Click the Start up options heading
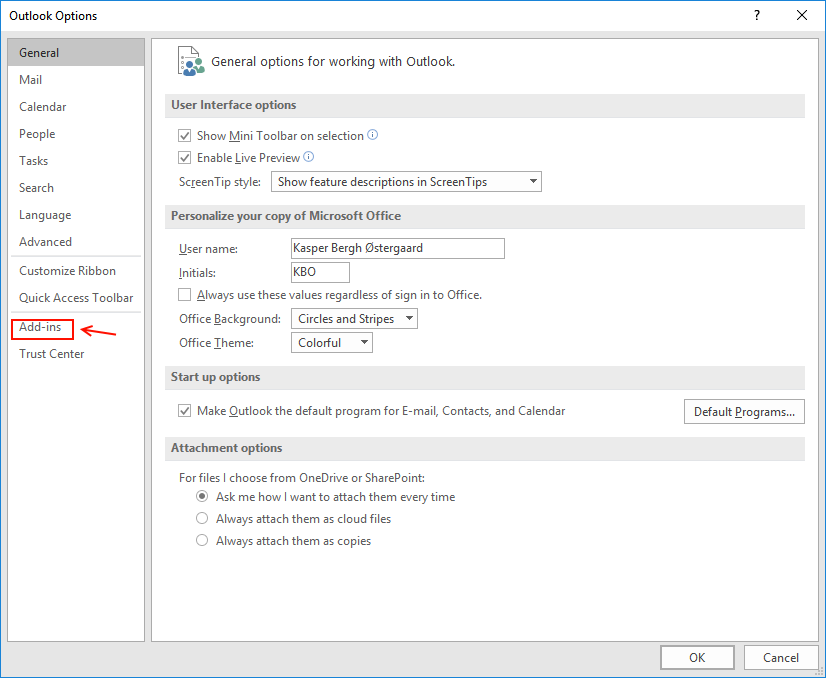This screenshot has height=678, width=826. click(215, 377)
